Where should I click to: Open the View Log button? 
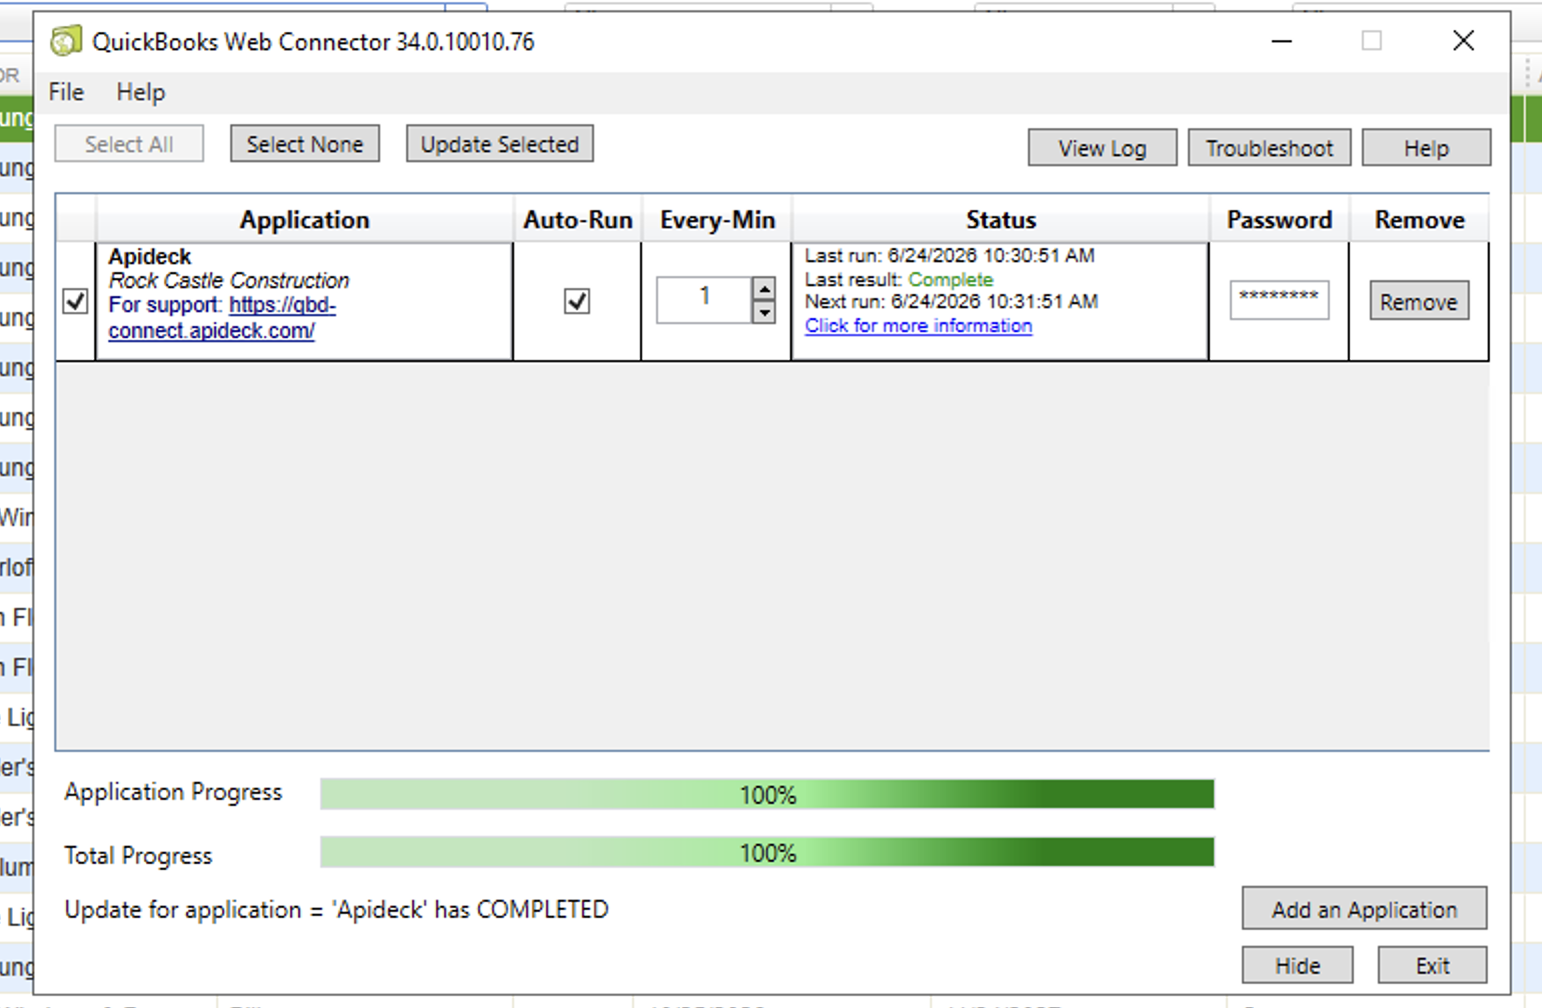[1102, 148]
